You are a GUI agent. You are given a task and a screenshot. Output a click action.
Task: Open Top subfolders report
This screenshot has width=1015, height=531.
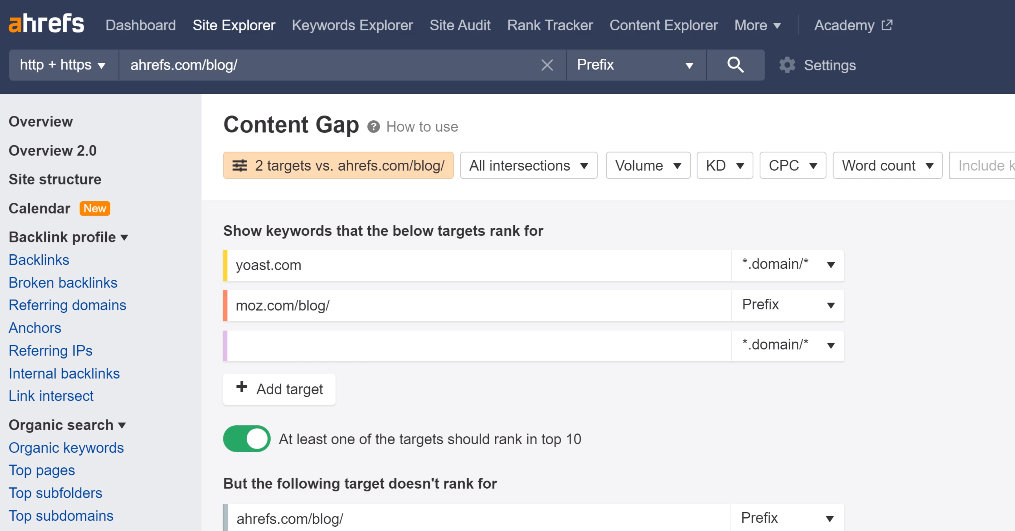point(55,493)
